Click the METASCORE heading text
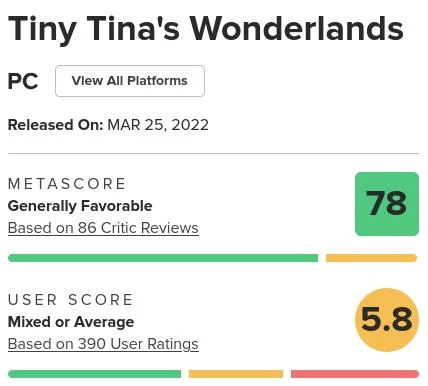This screenshot has width=428, height=386. tap(67, 184)
